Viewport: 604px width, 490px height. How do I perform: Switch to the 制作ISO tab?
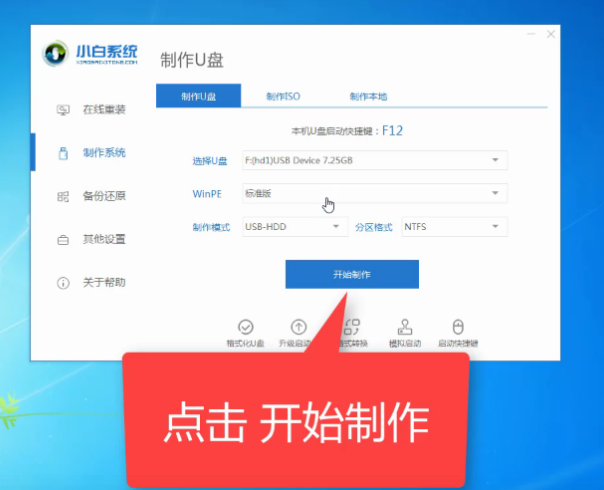[283, 97]
